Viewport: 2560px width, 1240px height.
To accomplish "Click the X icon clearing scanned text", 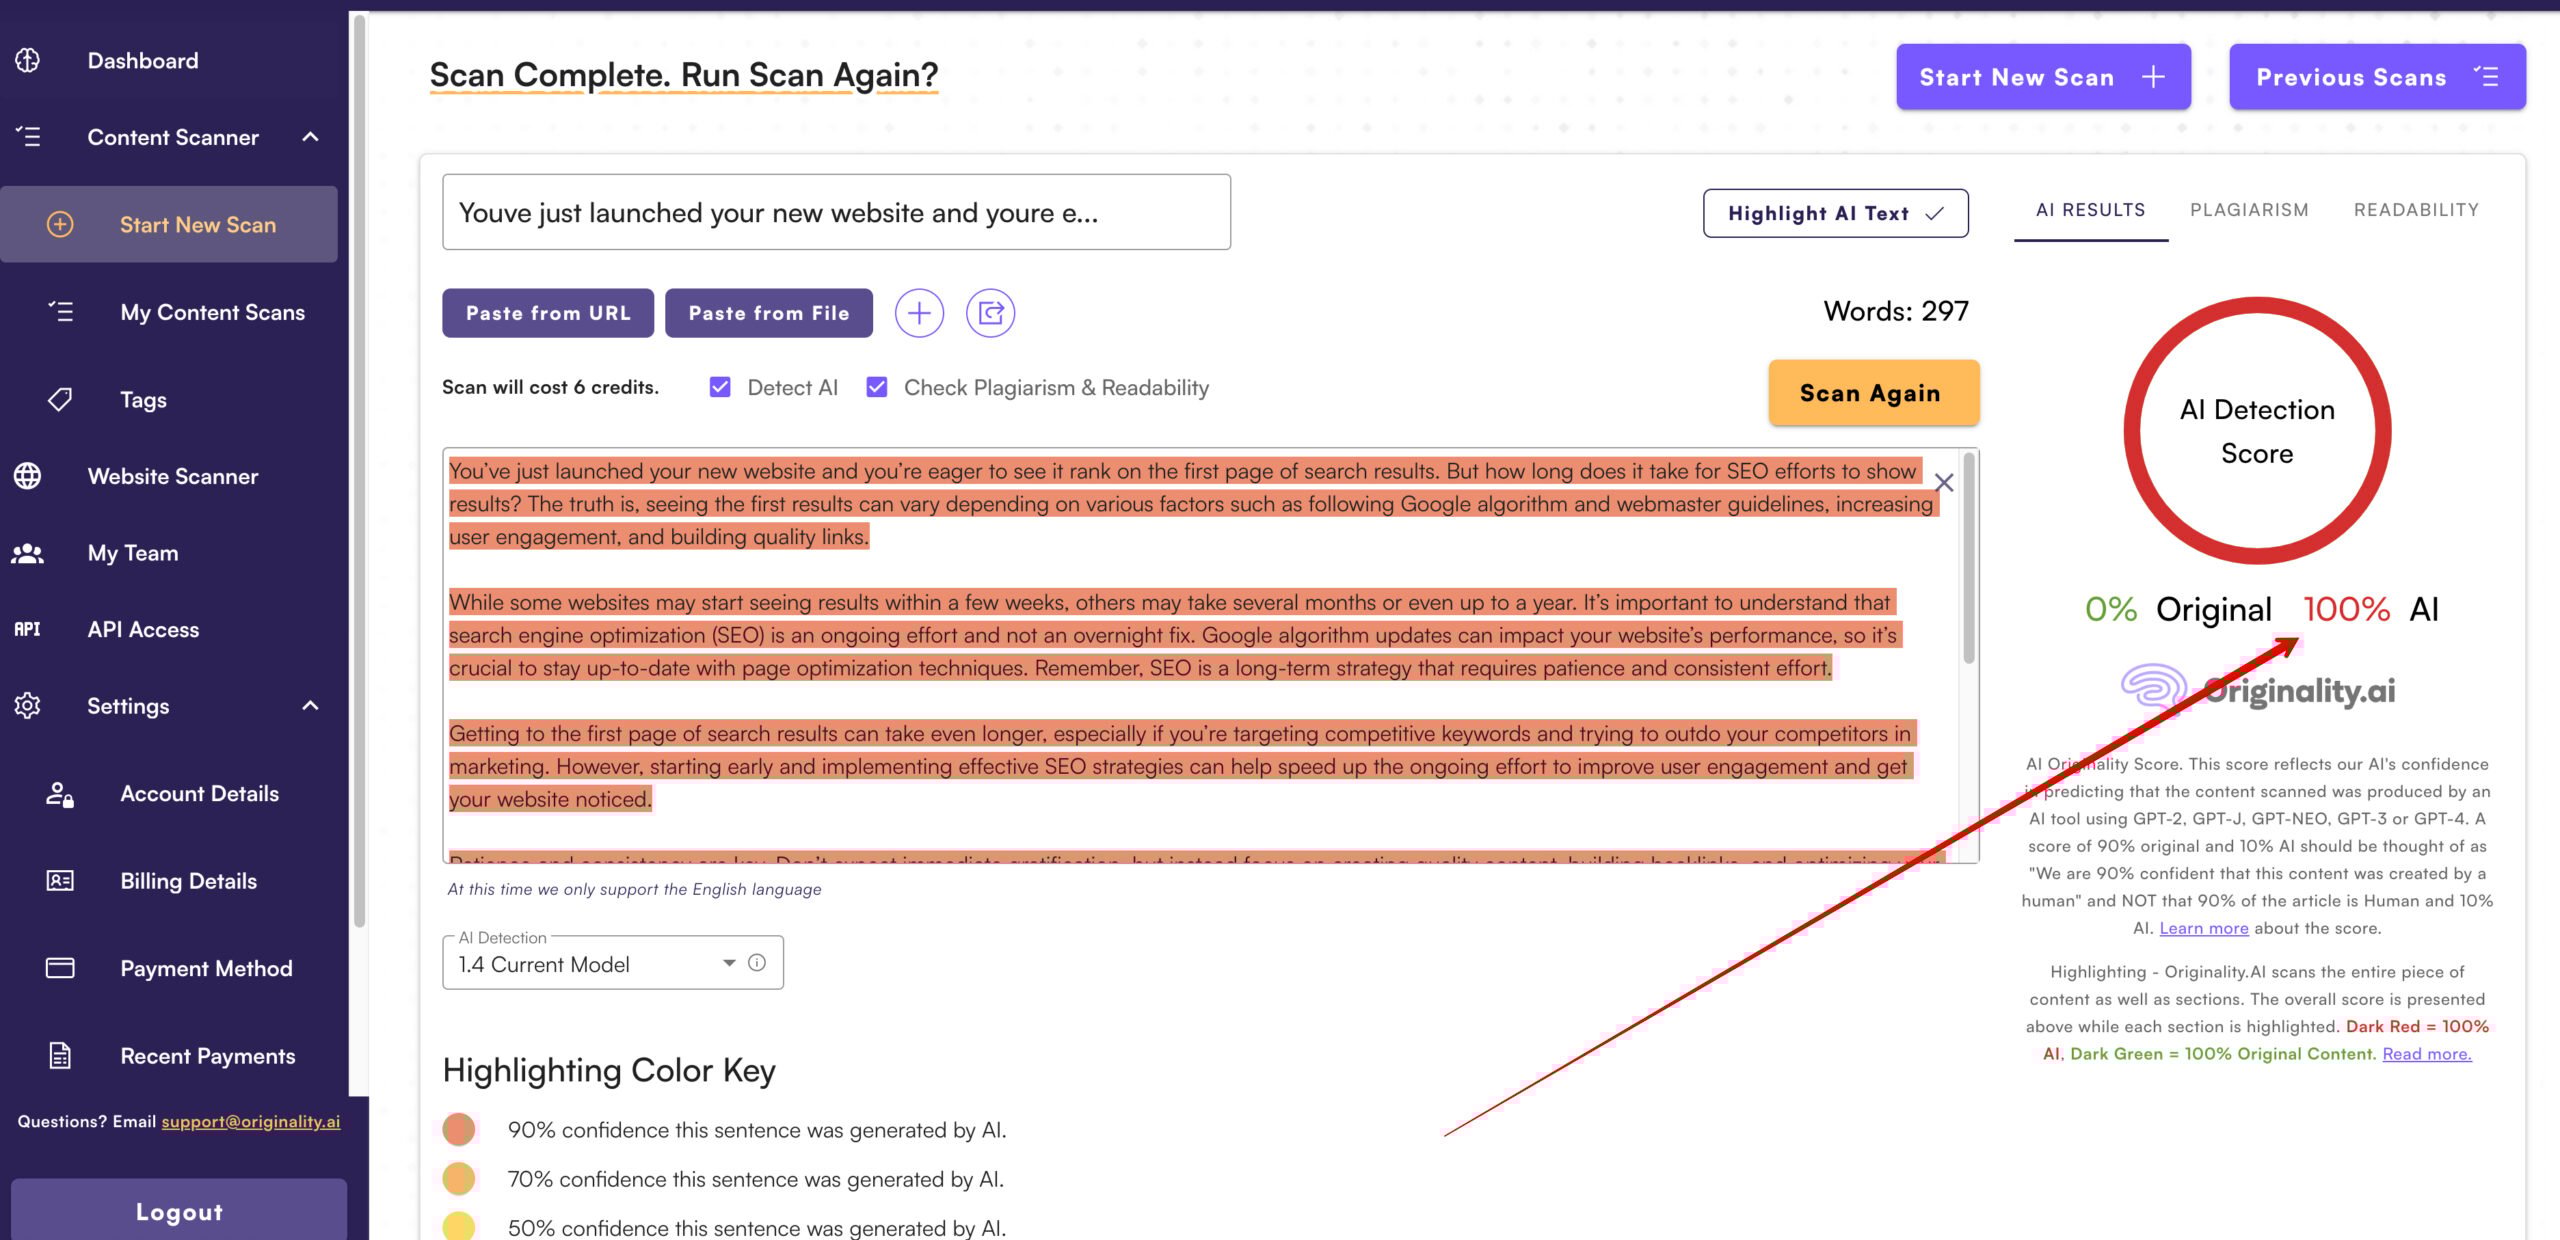I will 1943,483.
